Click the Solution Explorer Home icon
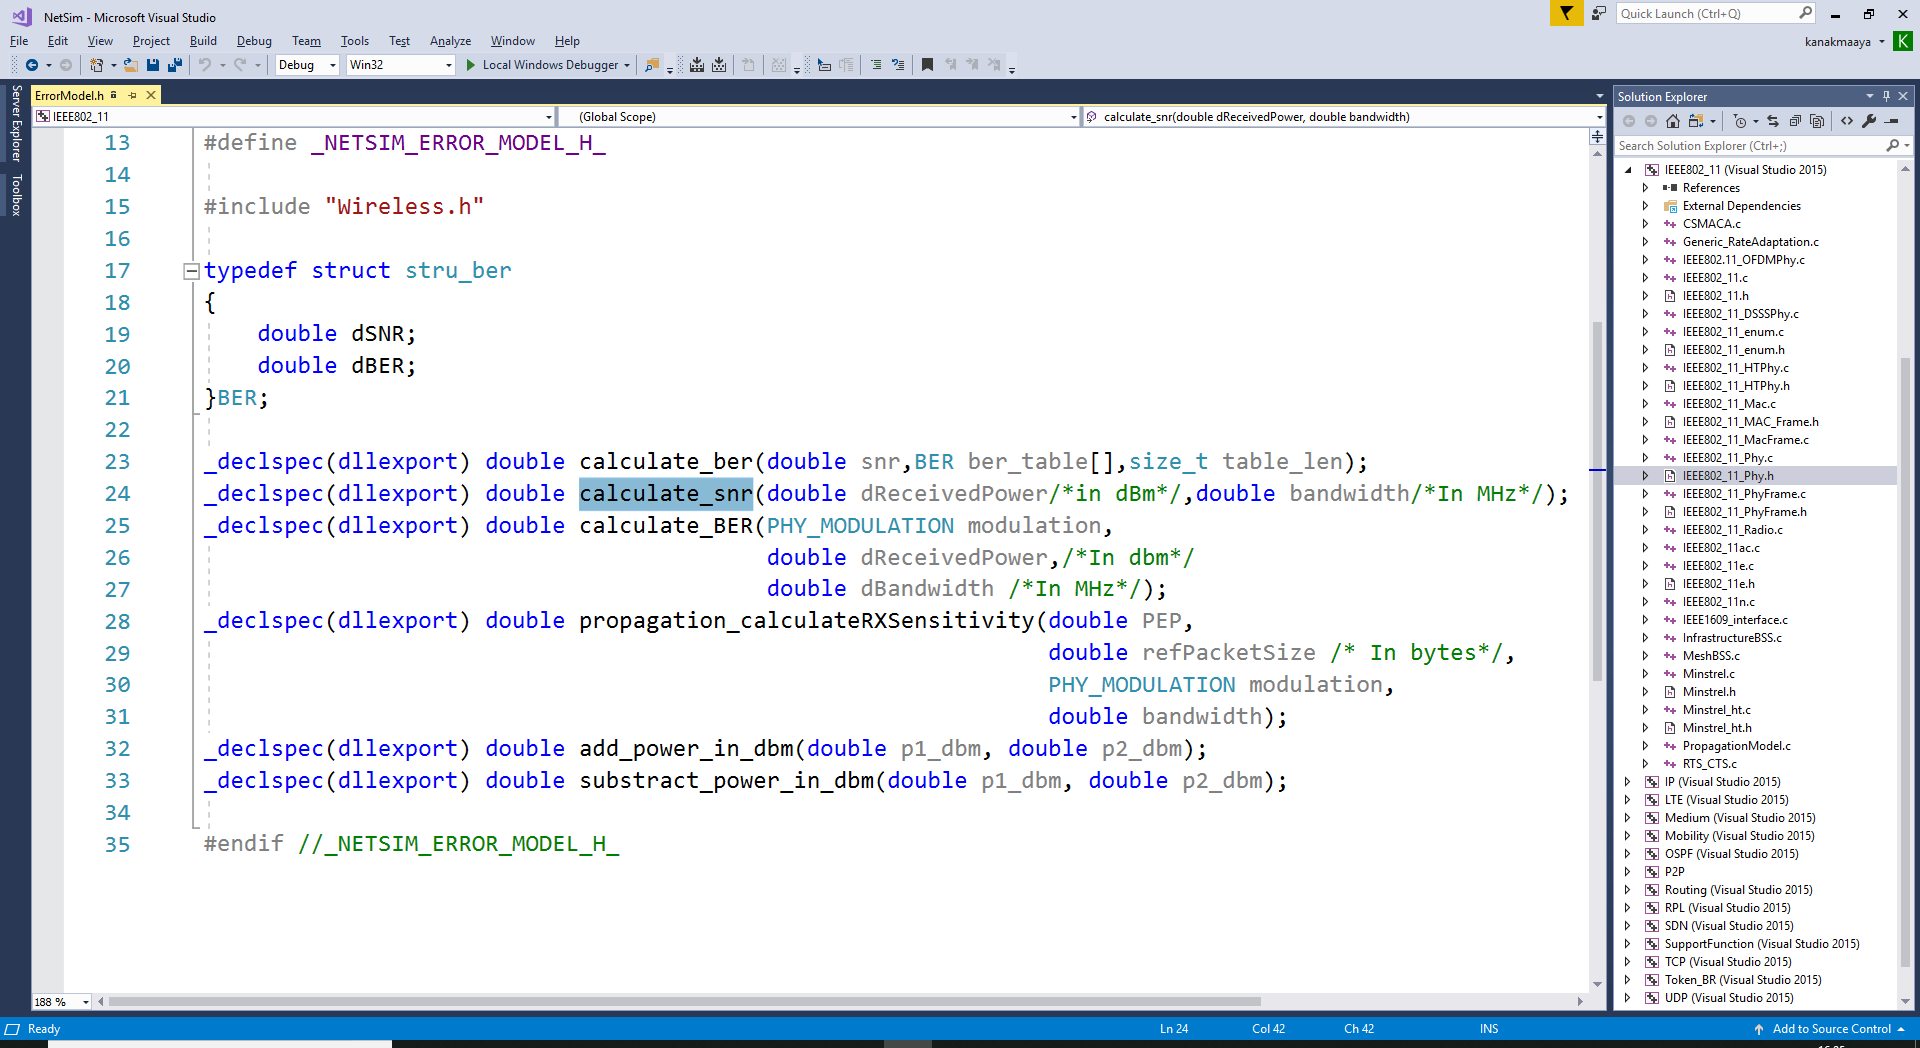 click(1673, 121)
